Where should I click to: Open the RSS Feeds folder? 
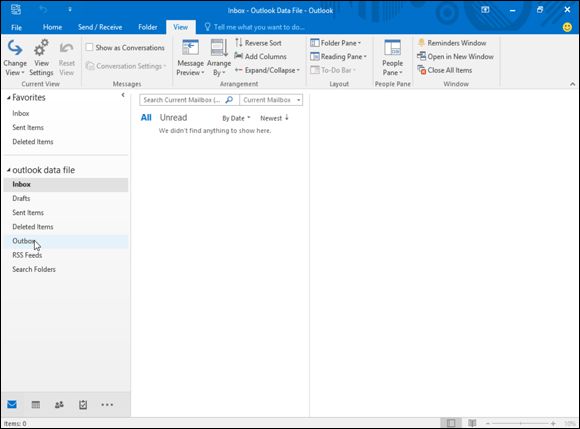66,255
